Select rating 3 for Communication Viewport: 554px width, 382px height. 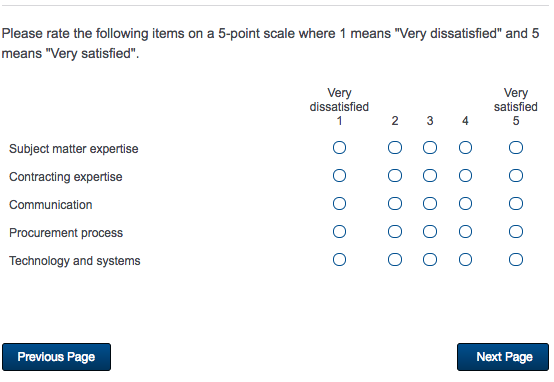430,204
